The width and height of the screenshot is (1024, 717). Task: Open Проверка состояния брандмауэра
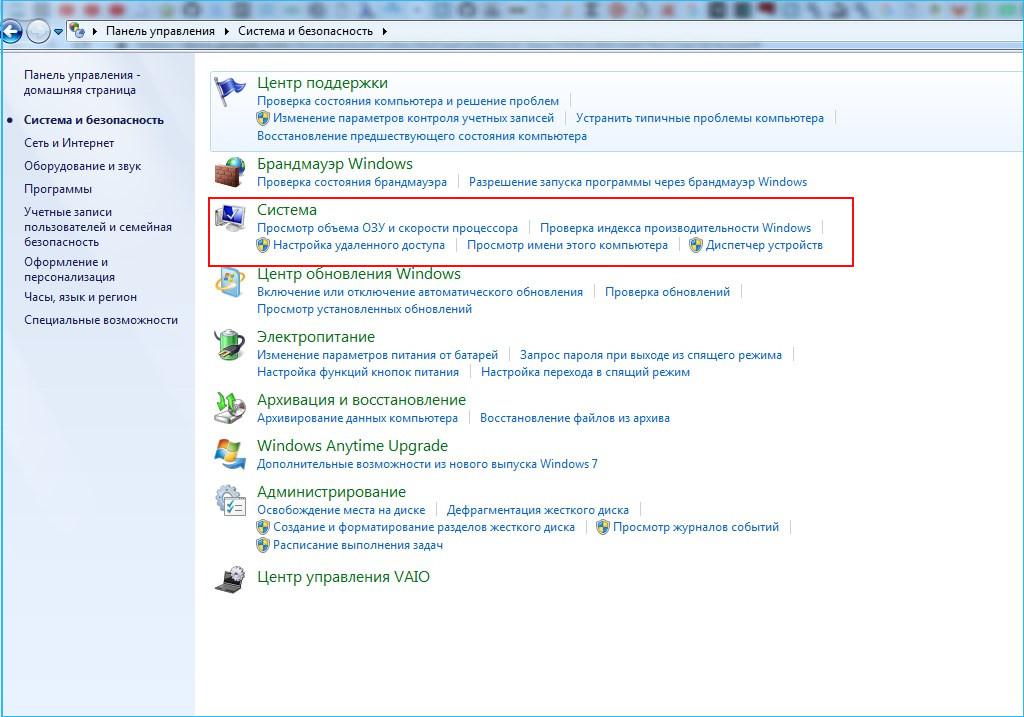pos(351,182)
